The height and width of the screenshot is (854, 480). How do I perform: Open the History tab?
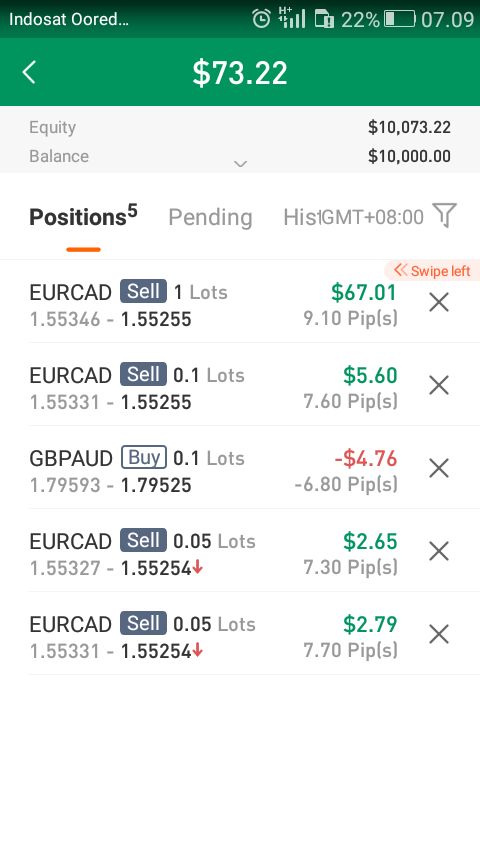click(300, 217)
